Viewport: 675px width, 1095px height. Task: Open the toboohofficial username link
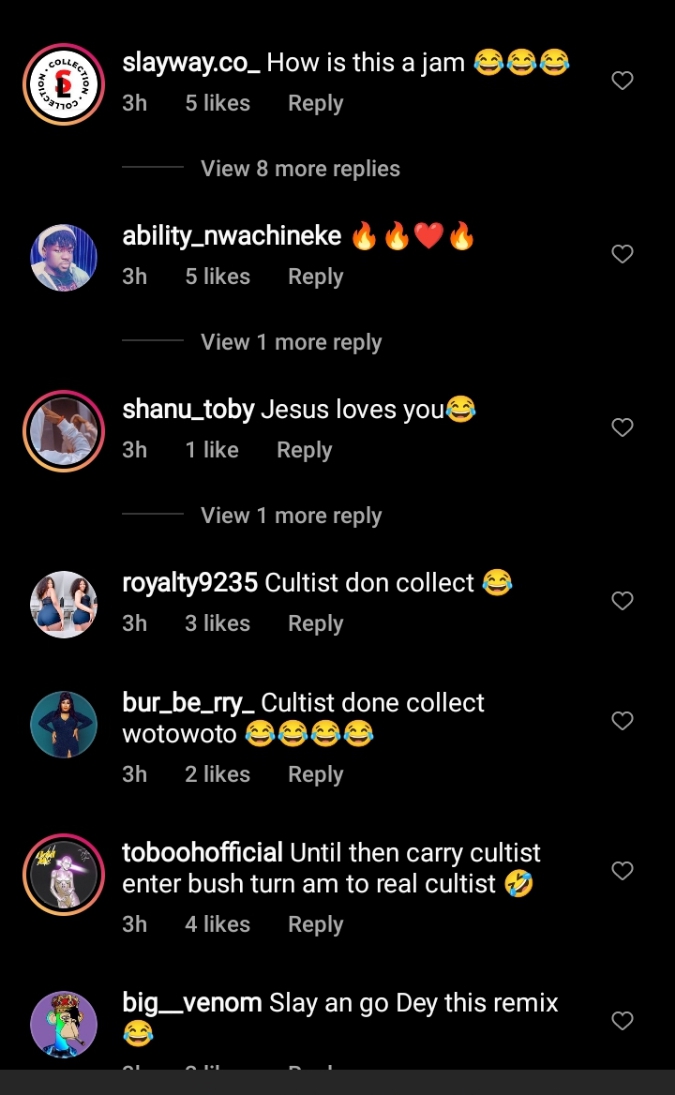pyautogui.click(x=202, y=853)
